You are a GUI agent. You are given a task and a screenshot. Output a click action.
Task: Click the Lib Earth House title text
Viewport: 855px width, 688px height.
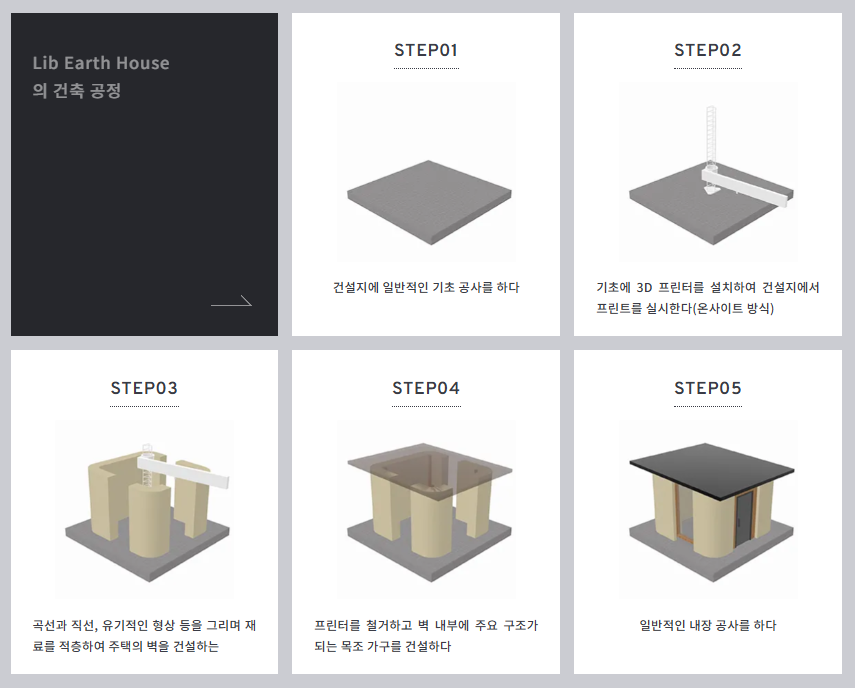pos(101,63)
